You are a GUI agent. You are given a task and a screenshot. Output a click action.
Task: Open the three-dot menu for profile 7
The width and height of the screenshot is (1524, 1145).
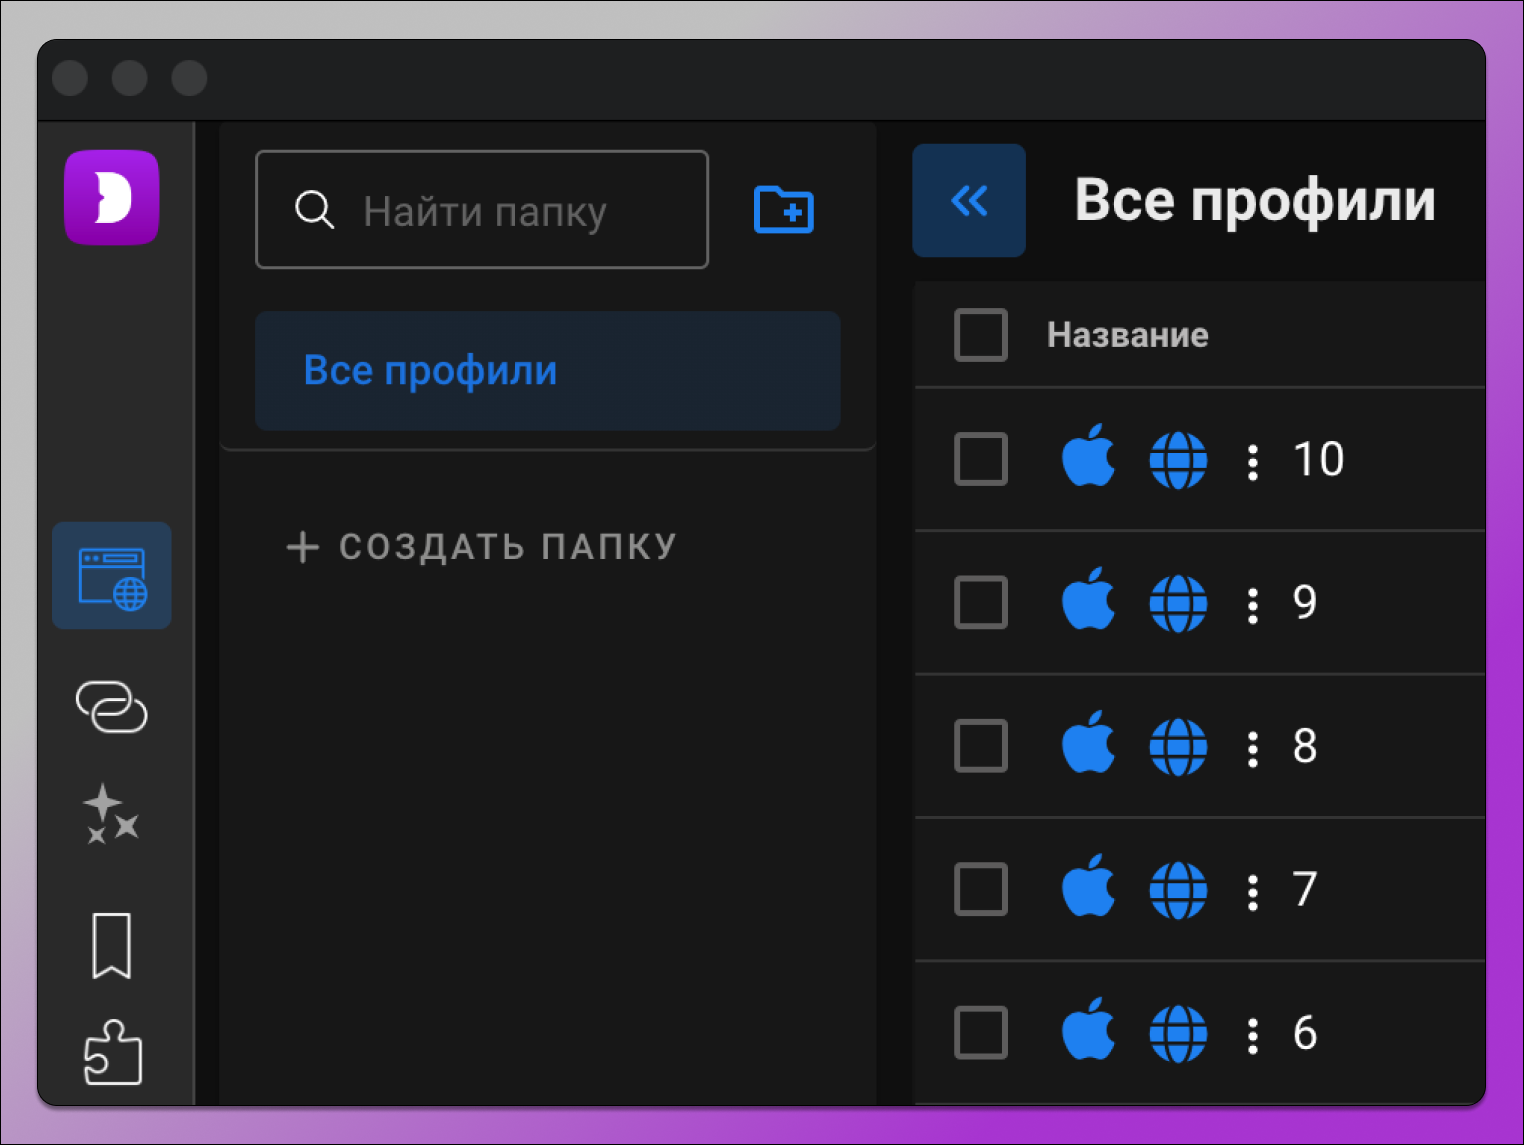point(1252,889)
